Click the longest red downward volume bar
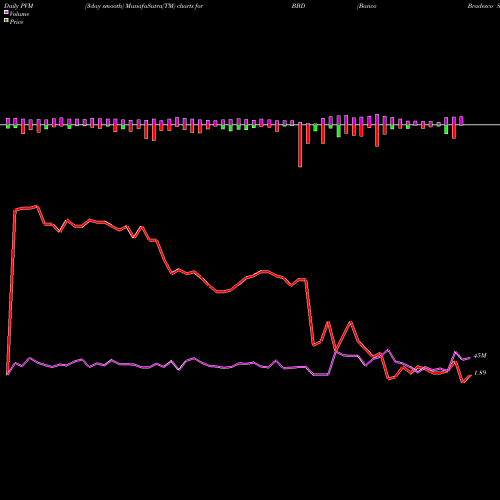The width and height of the screenshot is (500, 500). pyautogui.click(x=300, y=145)
